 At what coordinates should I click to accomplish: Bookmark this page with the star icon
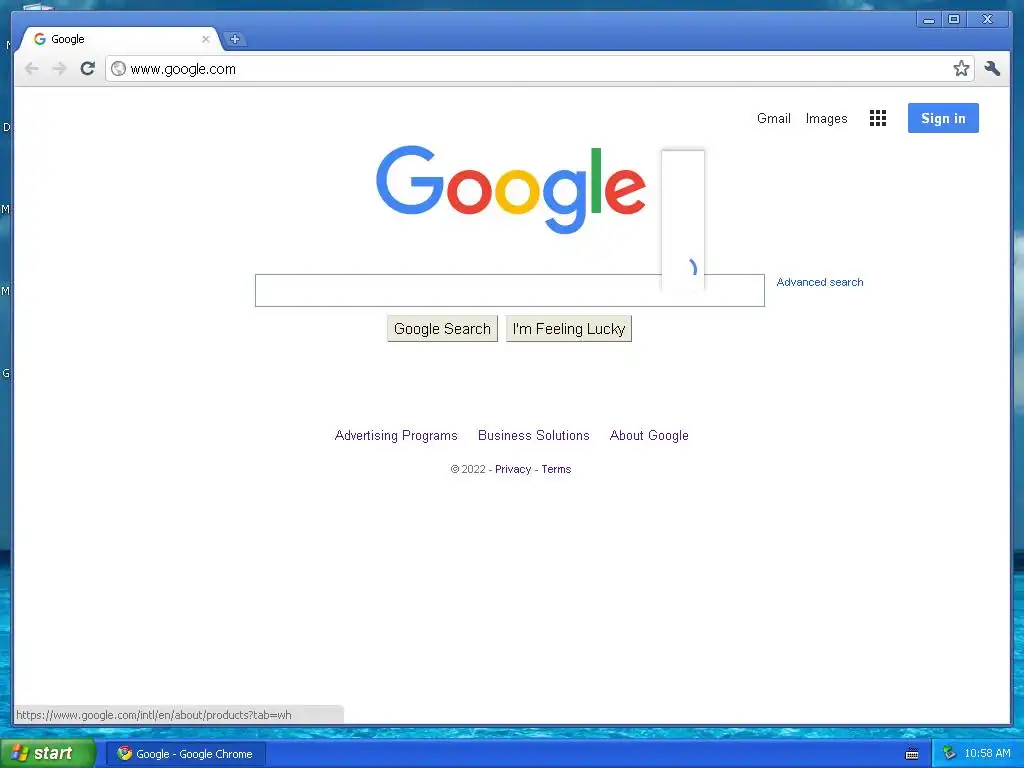point(961,69)
